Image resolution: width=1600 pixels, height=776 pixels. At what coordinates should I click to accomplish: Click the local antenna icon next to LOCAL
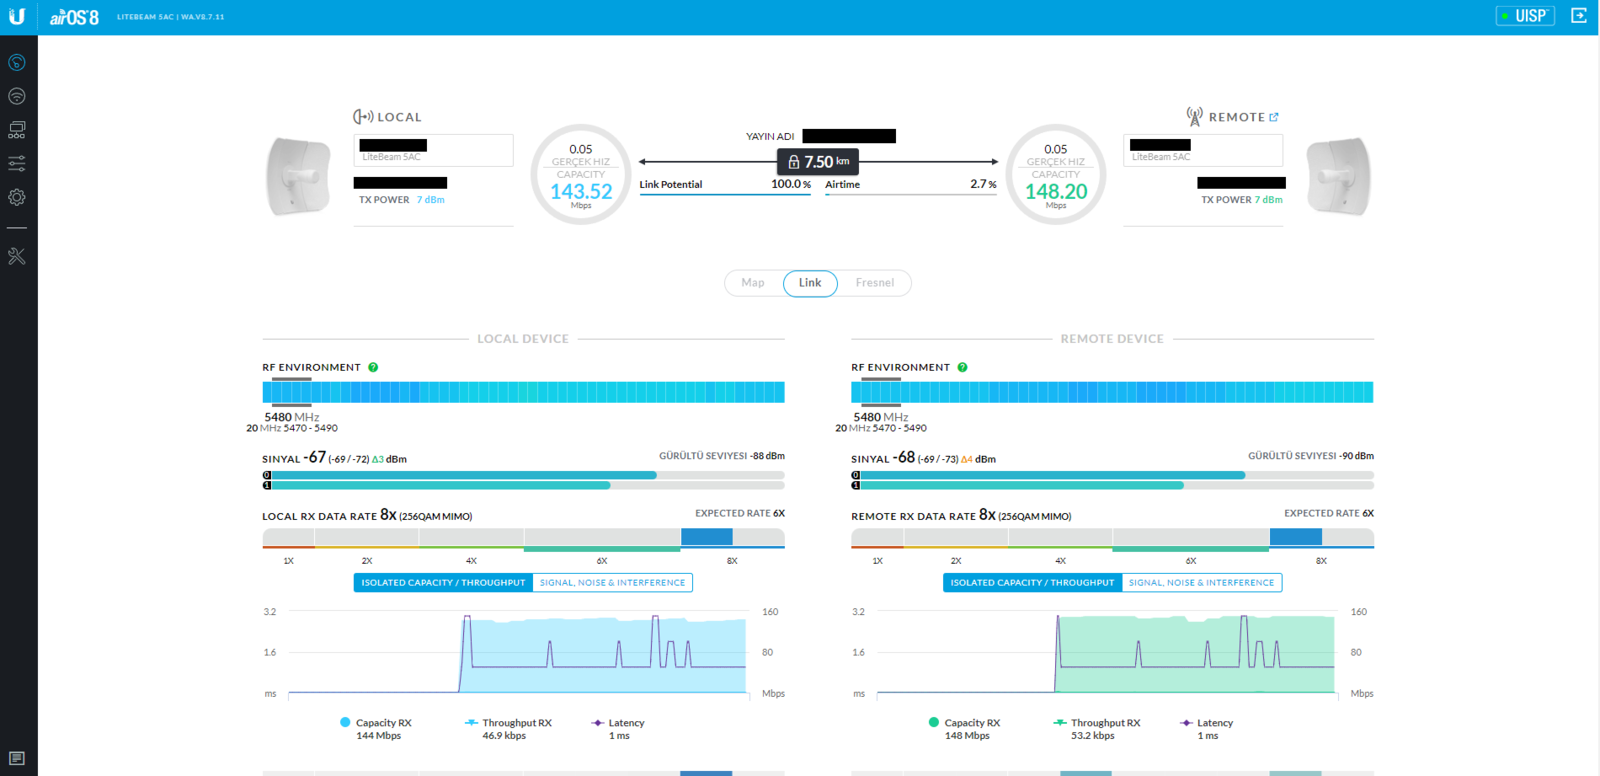363,117
